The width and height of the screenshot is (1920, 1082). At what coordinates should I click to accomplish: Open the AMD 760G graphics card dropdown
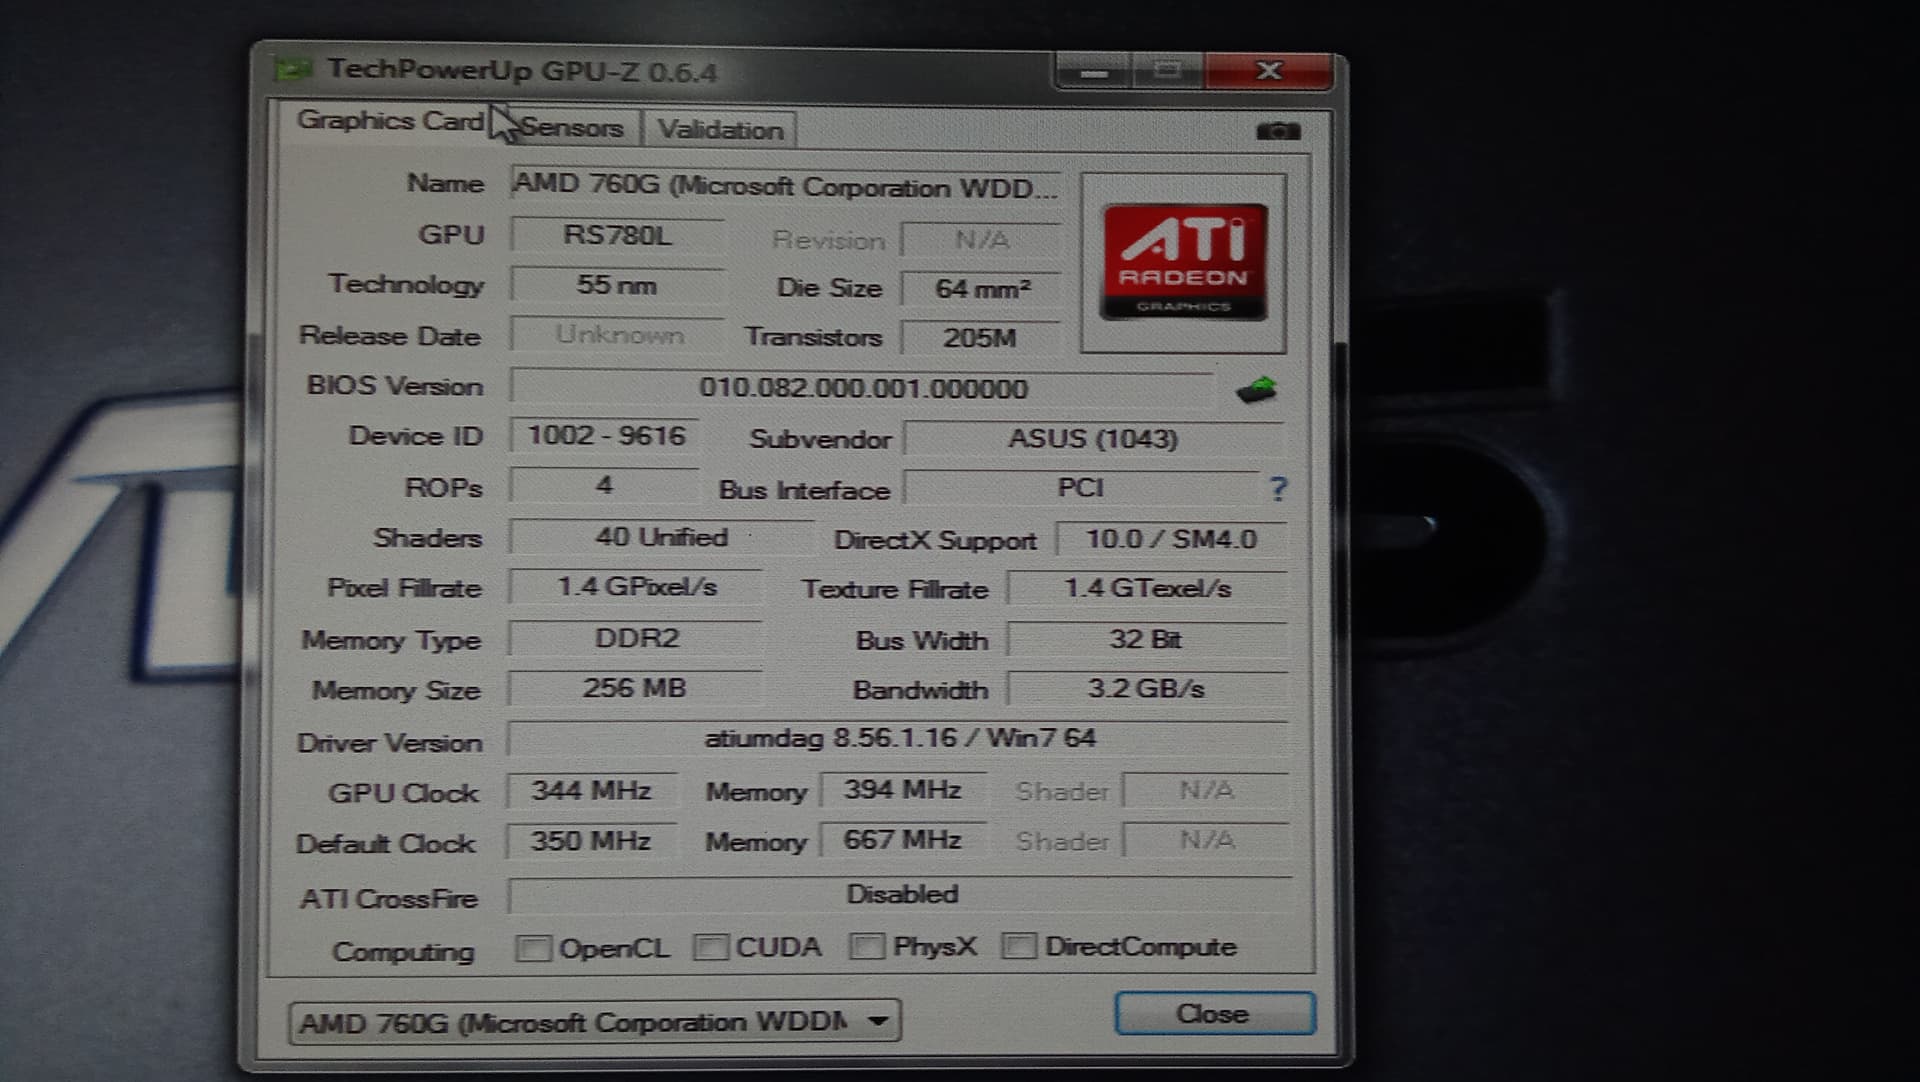[x=594, y=1021]
